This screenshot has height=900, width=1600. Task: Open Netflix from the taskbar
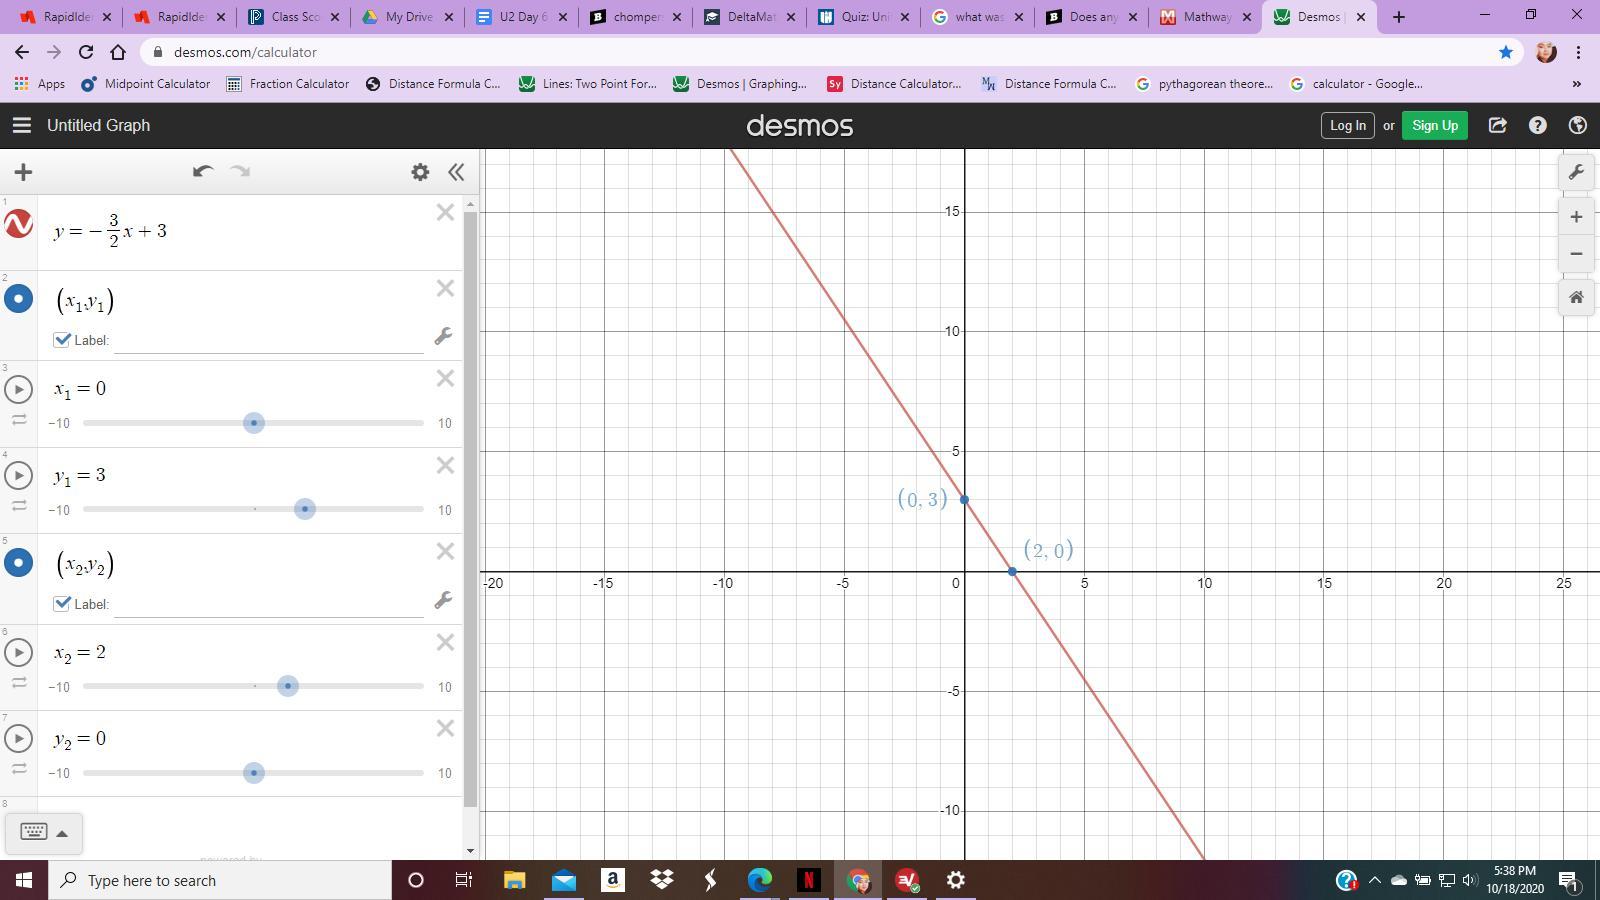[808, 880]
